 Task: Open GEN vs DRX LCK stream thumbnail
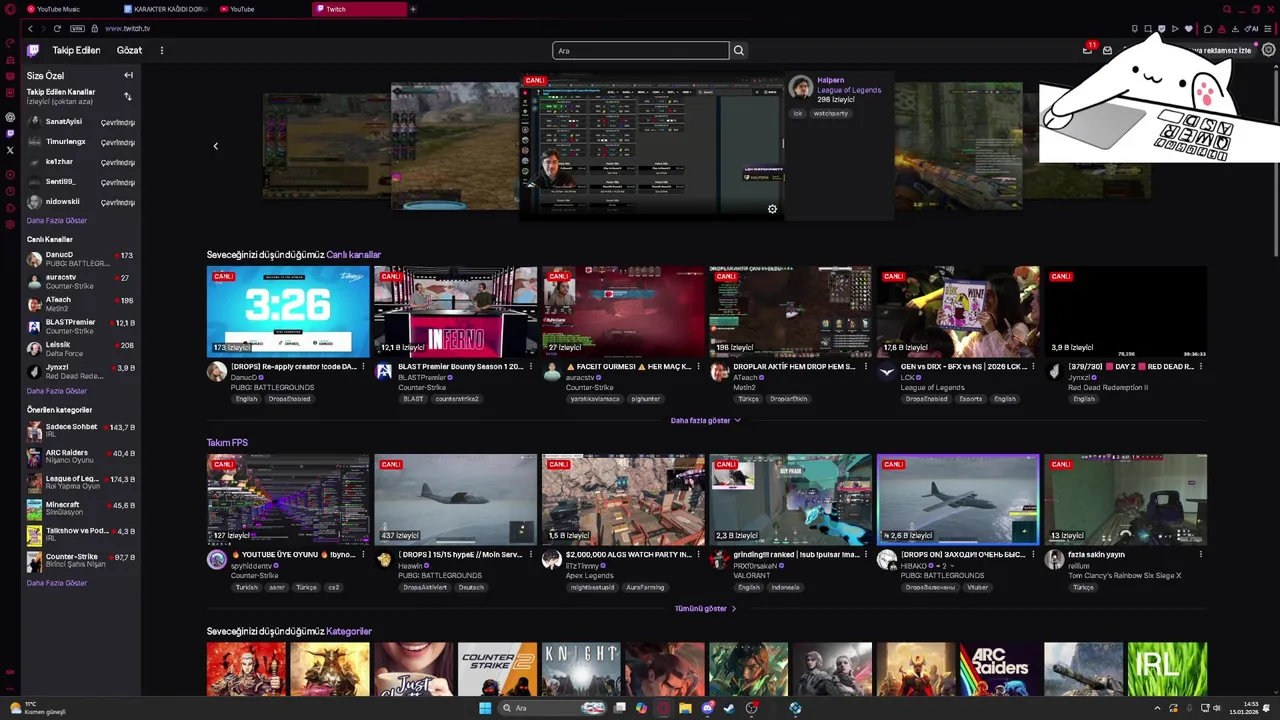tap(958, 311)
